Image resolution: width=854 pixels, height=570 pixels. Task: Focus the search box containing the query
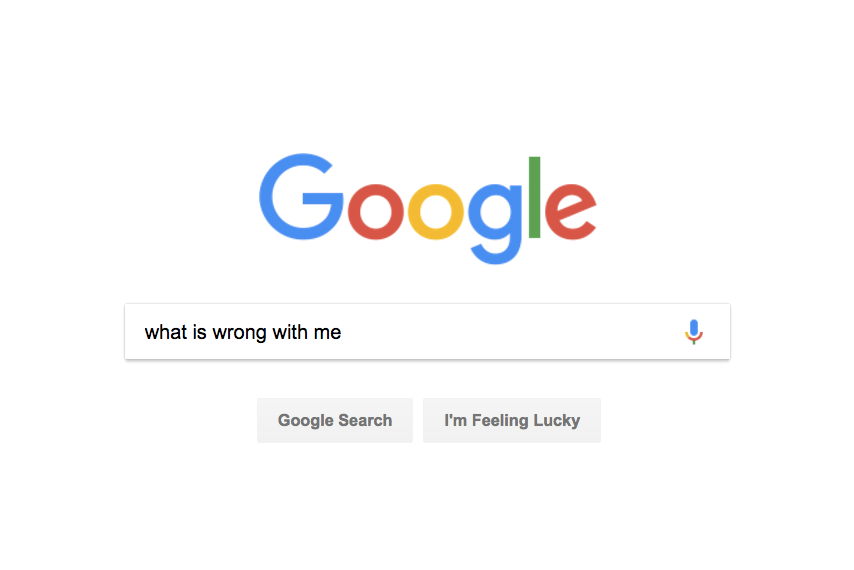coord(428,332)
